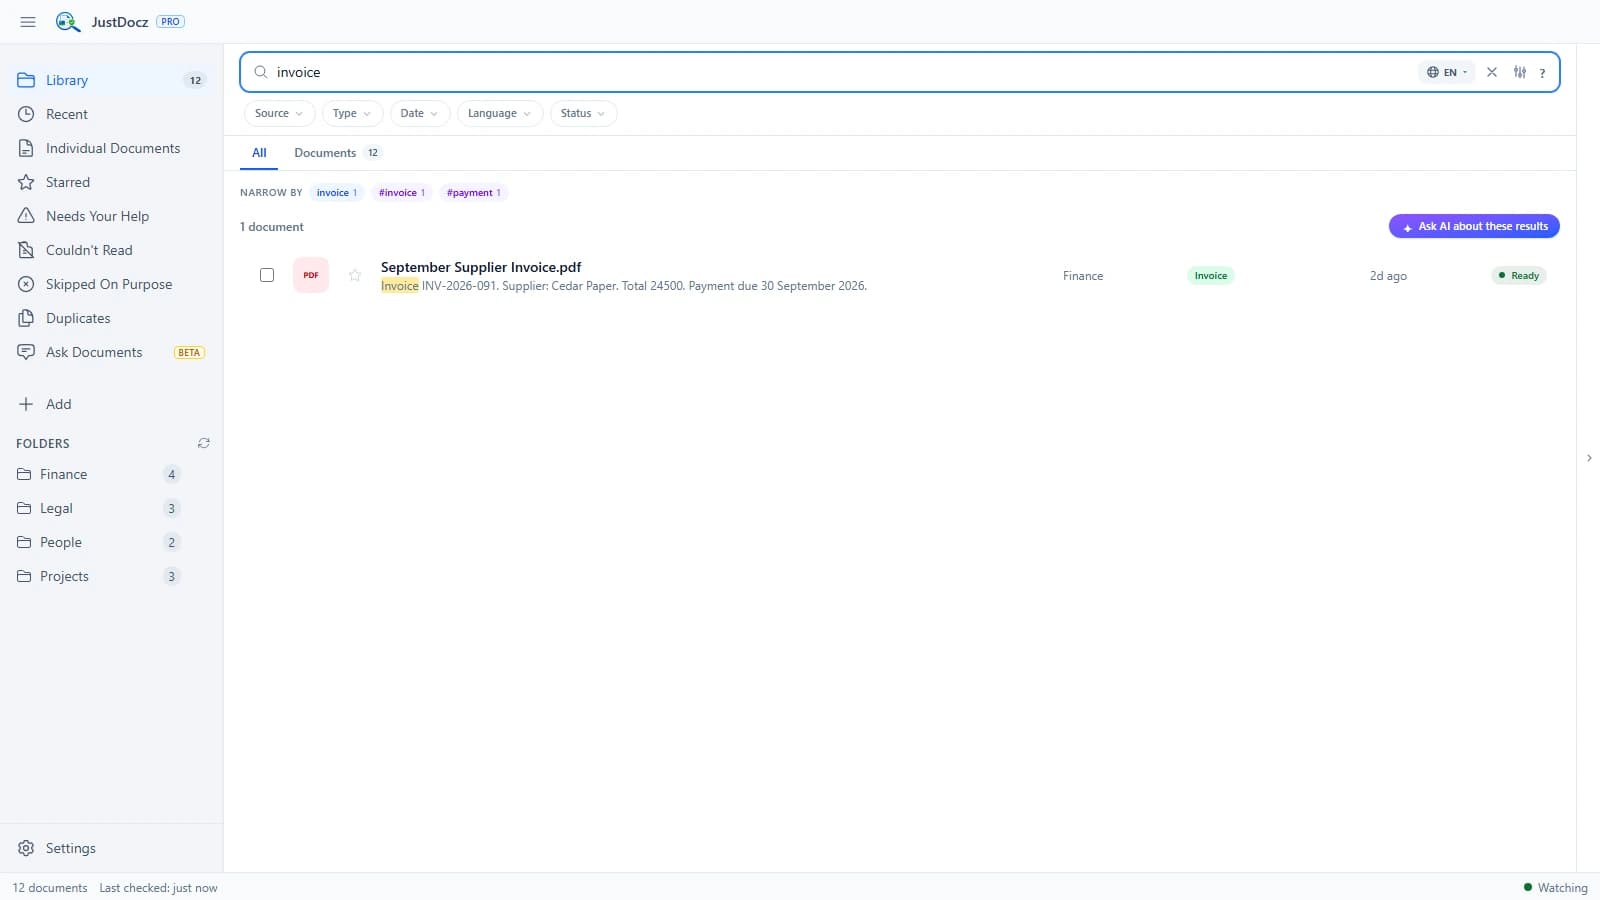Change search language EN selector

point(1446,72)
